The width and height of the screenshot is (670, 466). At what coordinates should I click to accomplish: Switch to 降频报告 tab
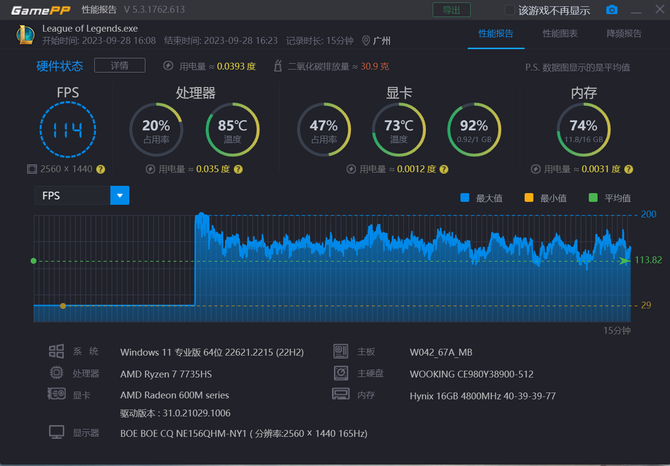pos(624,33)
